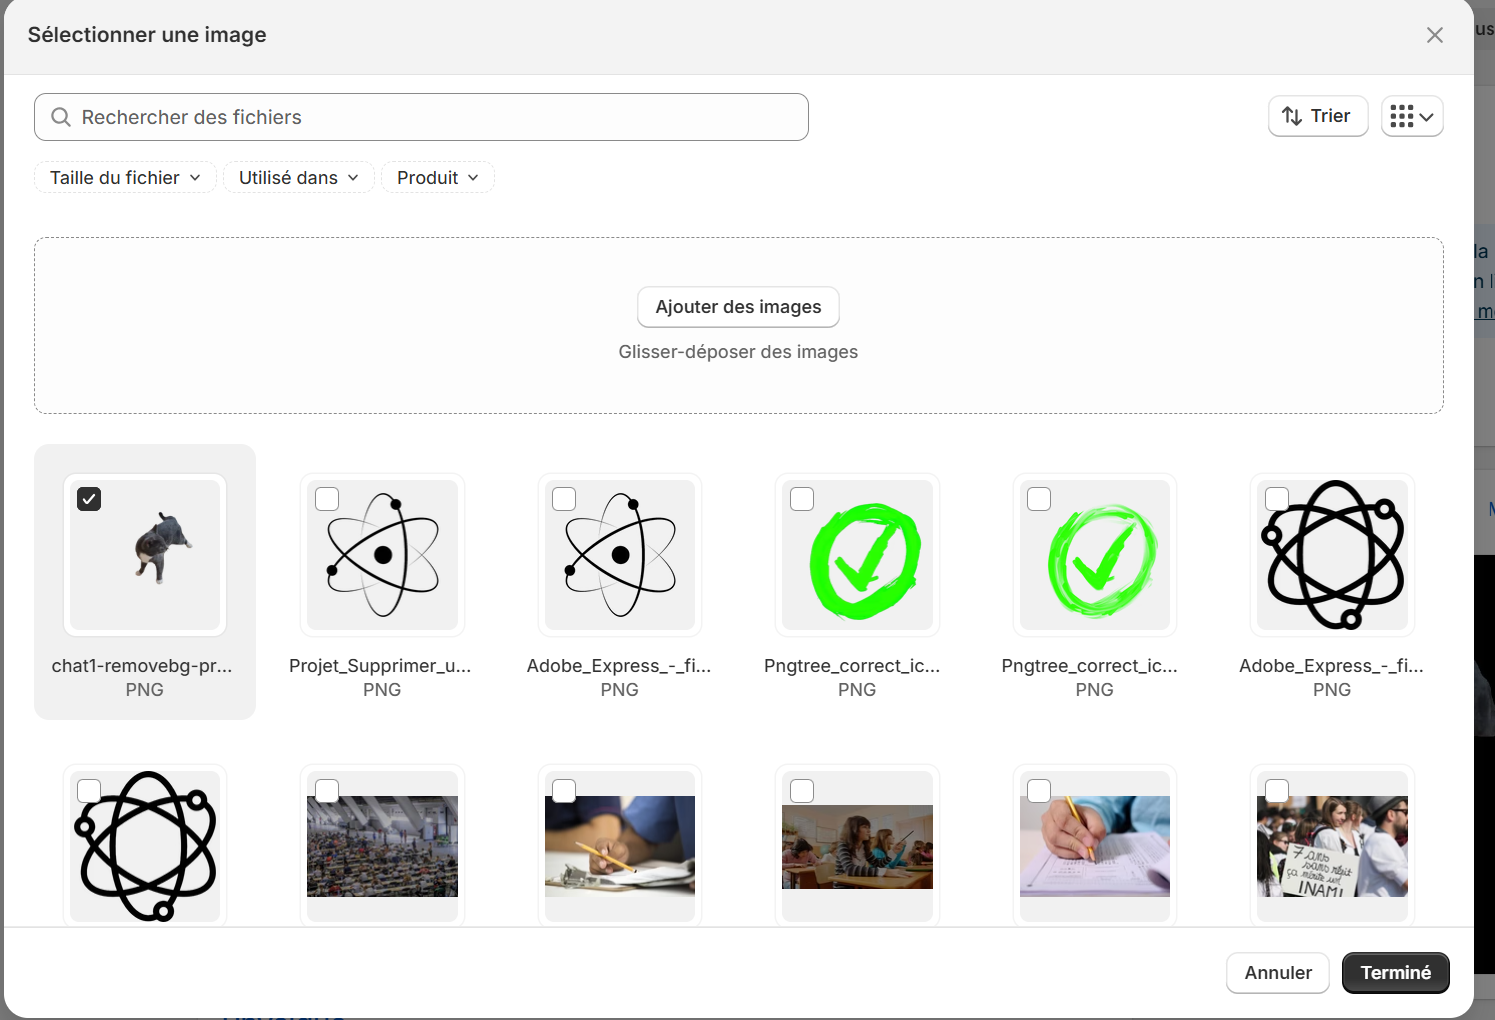Viewport: 1495px width, 1020px height.
Task: Open the Trier sort button
Action: click(x=1317, y=116)
